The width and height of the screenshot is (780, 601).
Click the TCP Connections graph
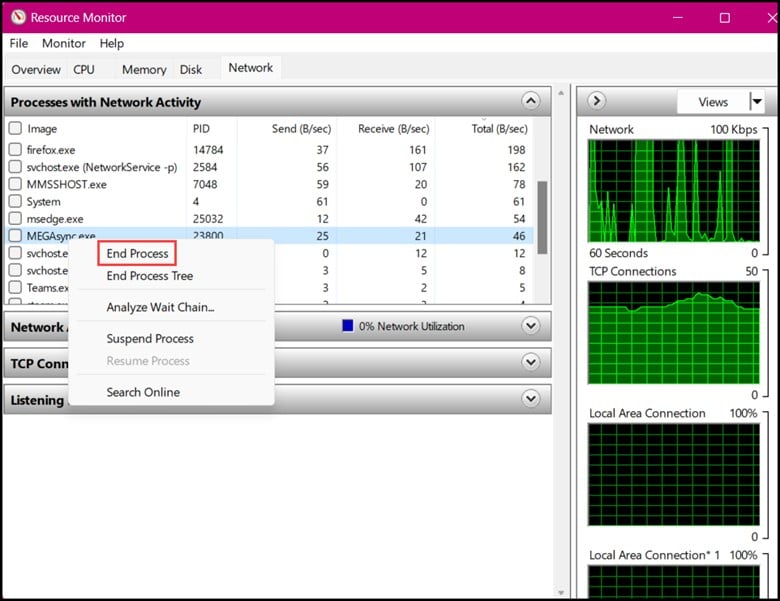tap(674, 333)
